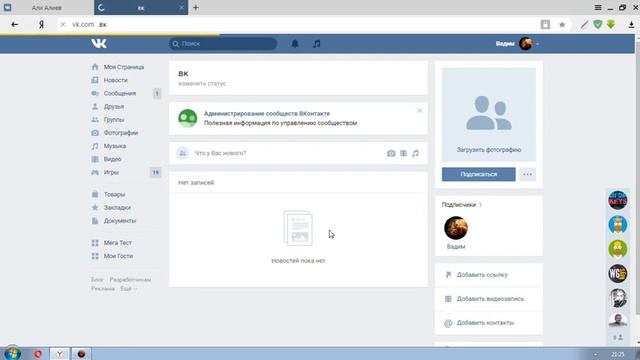
Task: Open Yandex browser in taskbar
Action: pos(60,354)
